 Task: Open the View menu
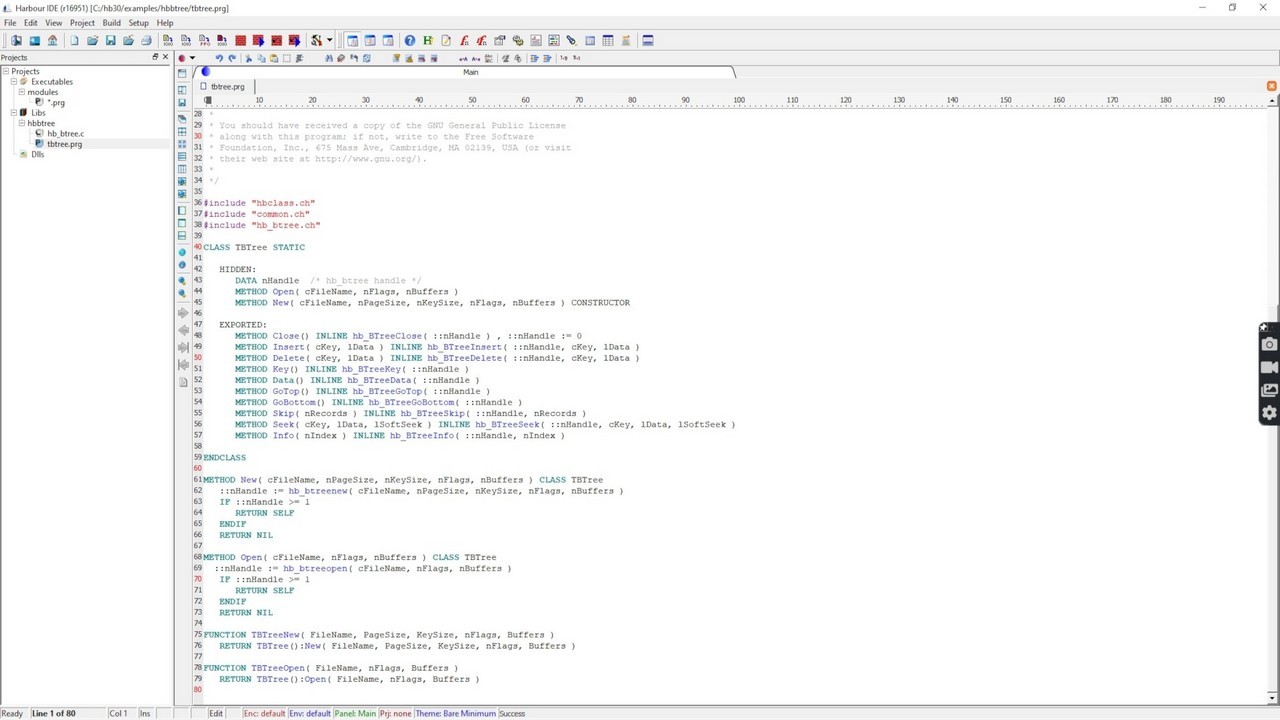(53, 23)
